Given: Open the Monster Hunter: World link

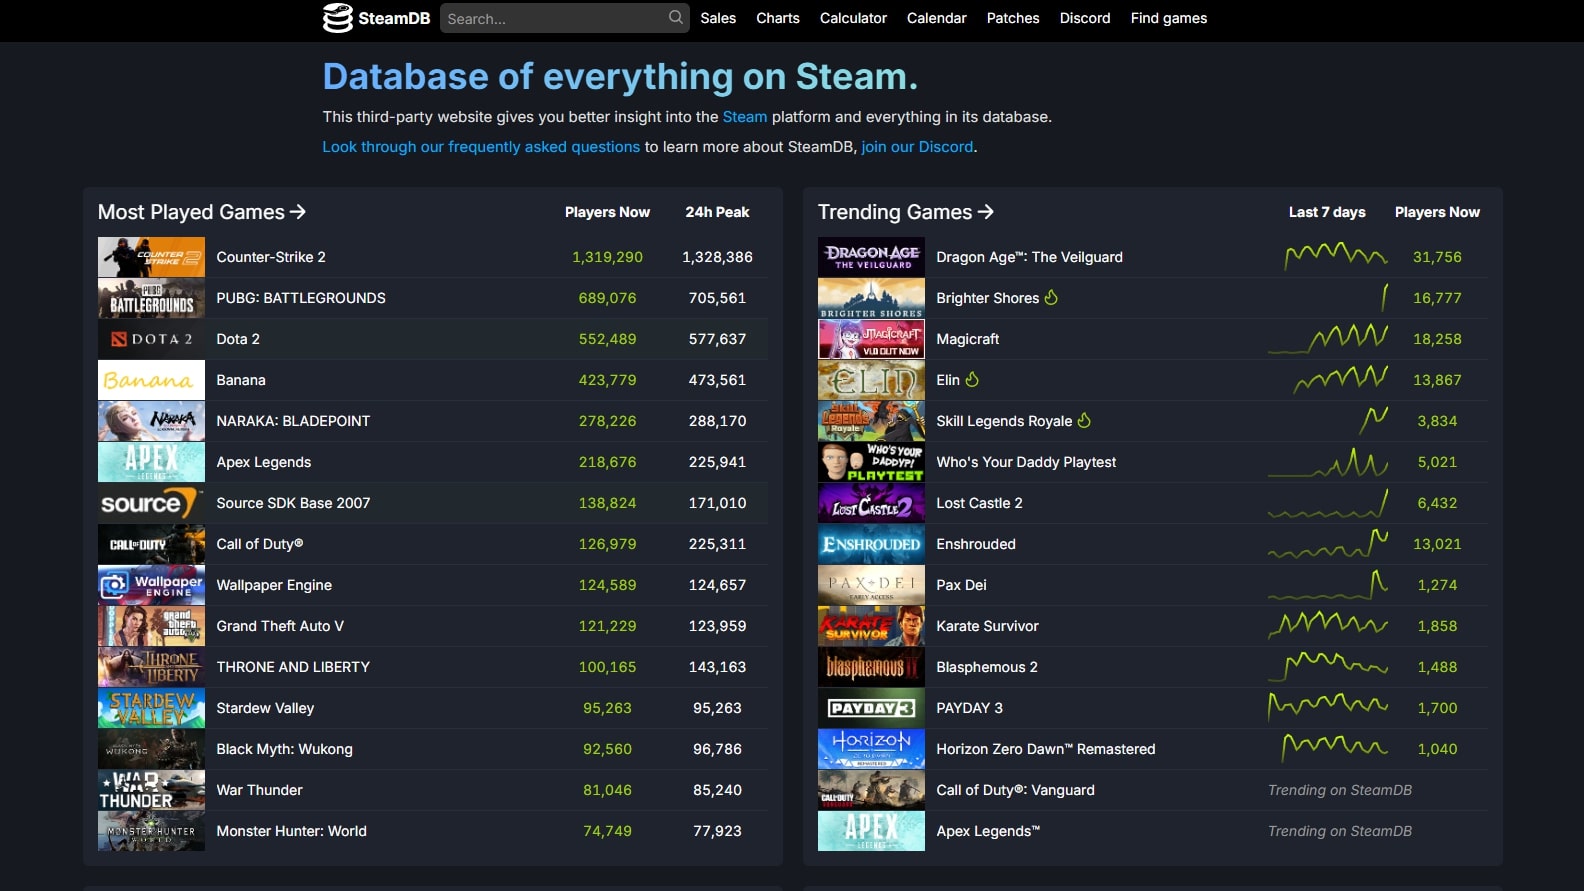Looking at the screenshot, I should coord(292,831).
